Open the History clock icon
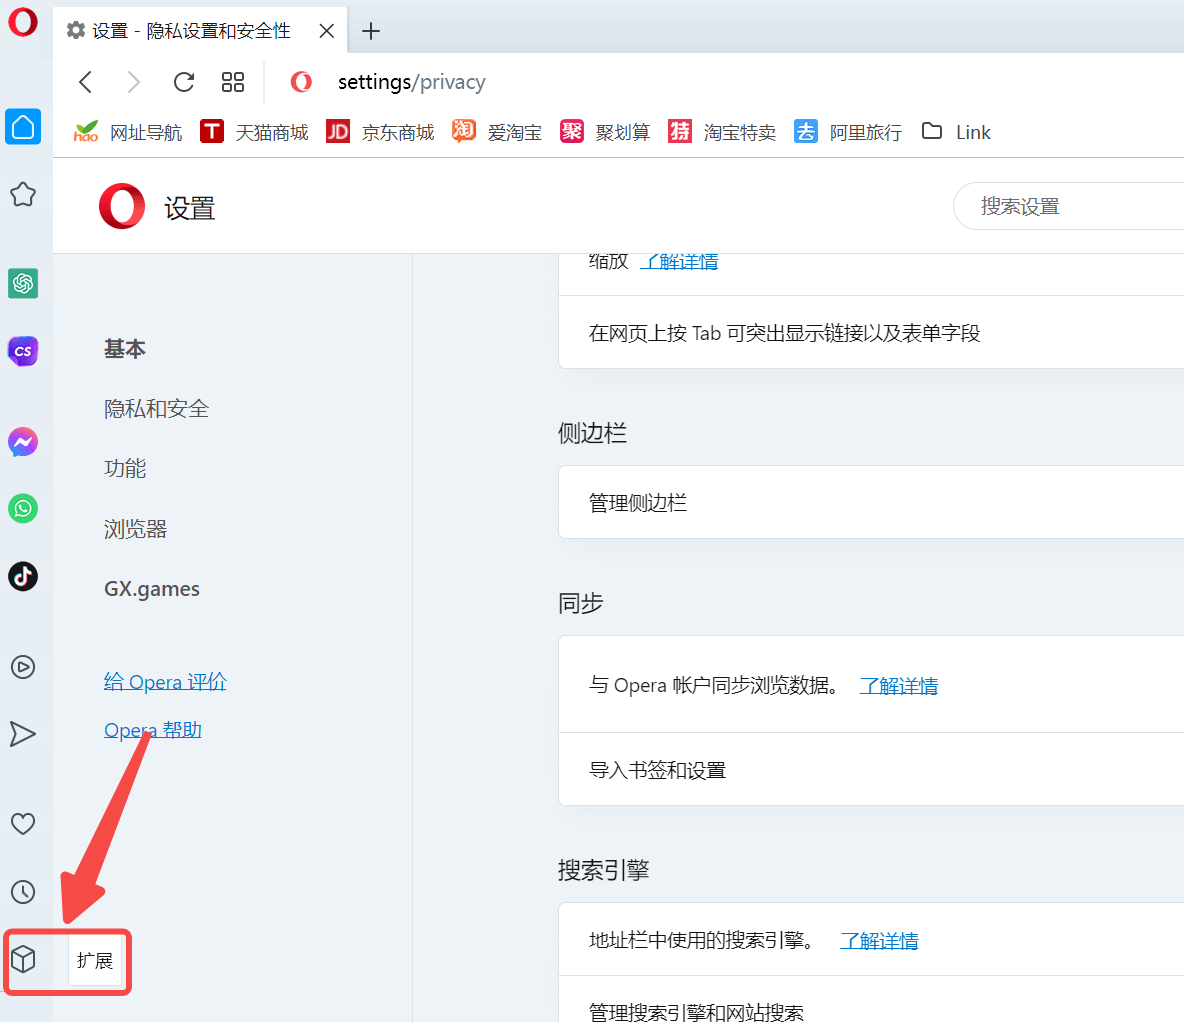Viewport: 1184px width, 1022px height. click(x=23, y=892)
